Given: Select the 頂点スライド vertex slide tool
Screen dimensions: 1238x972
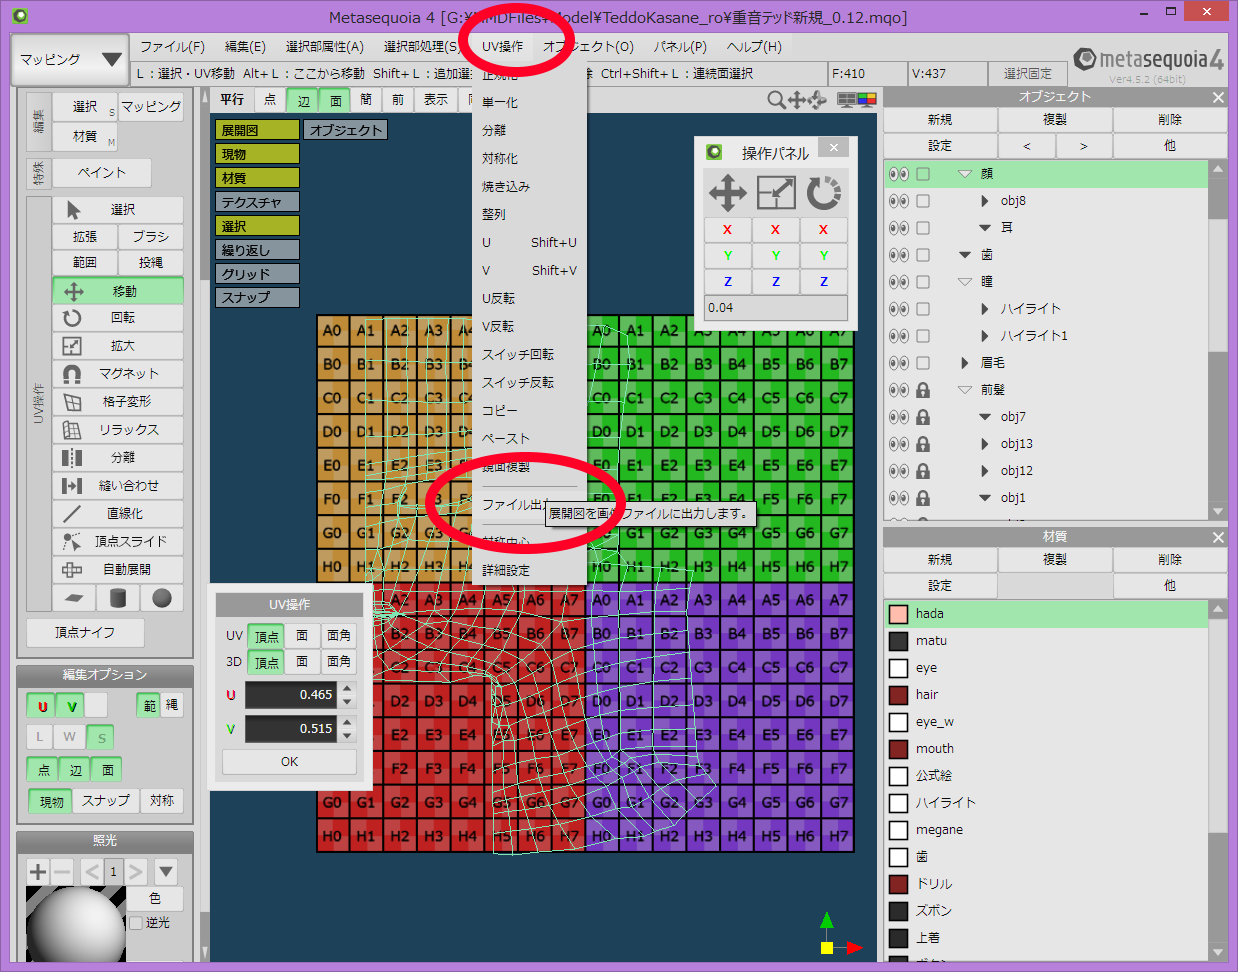Looking at the screenshot, I should tap(118, 542).
